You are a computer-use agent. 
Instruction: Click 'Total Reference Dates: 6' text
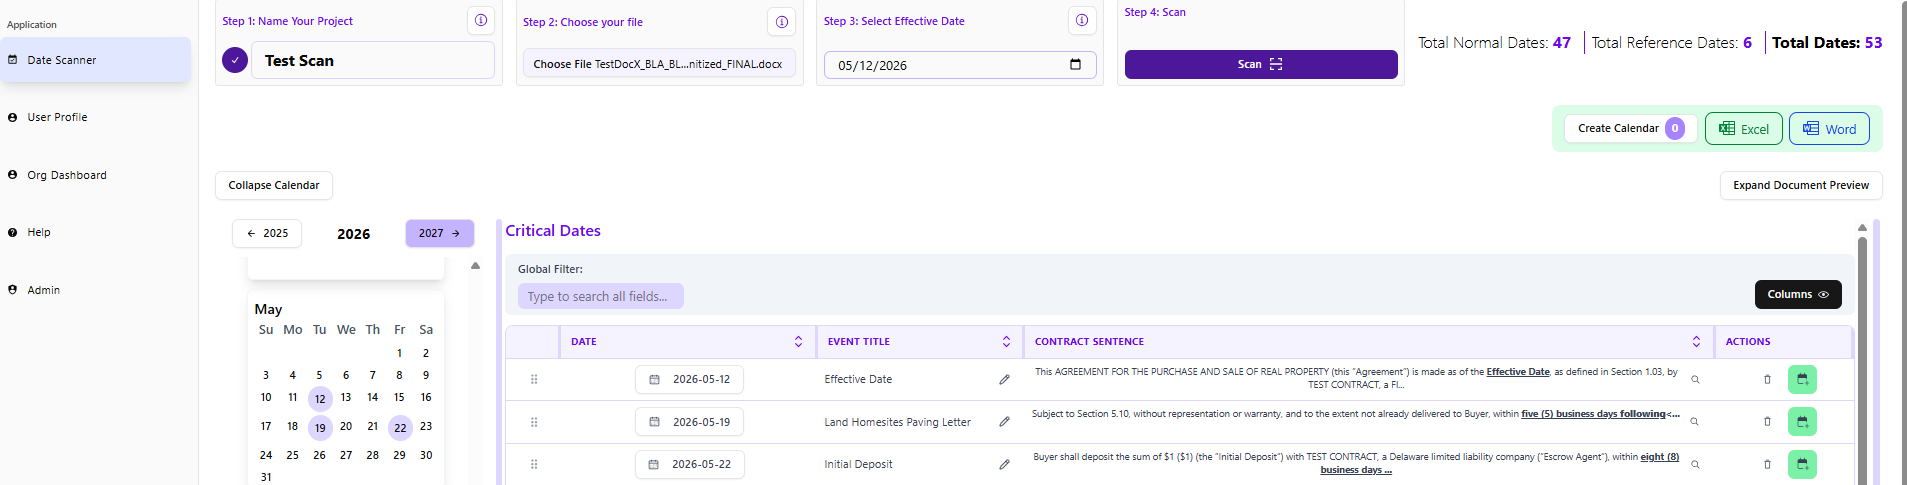click(1671, 43)
